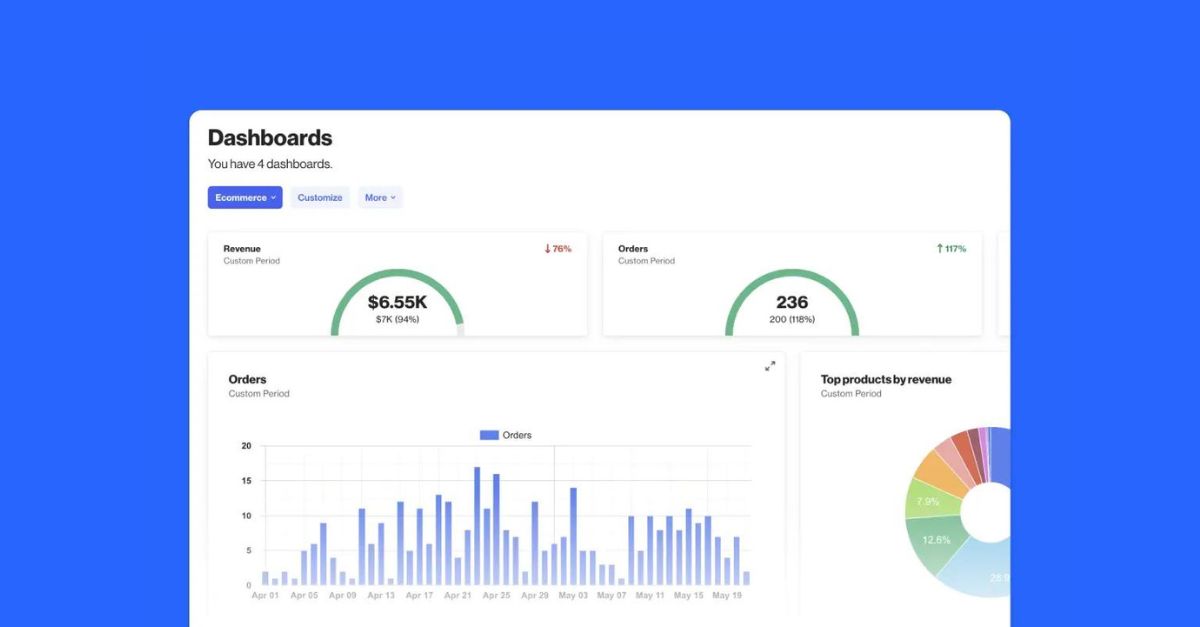The width and height of the screenshot is (1200, 627).
Task: Click the More button's chevron icon
Action: click(x=391, y=197)
